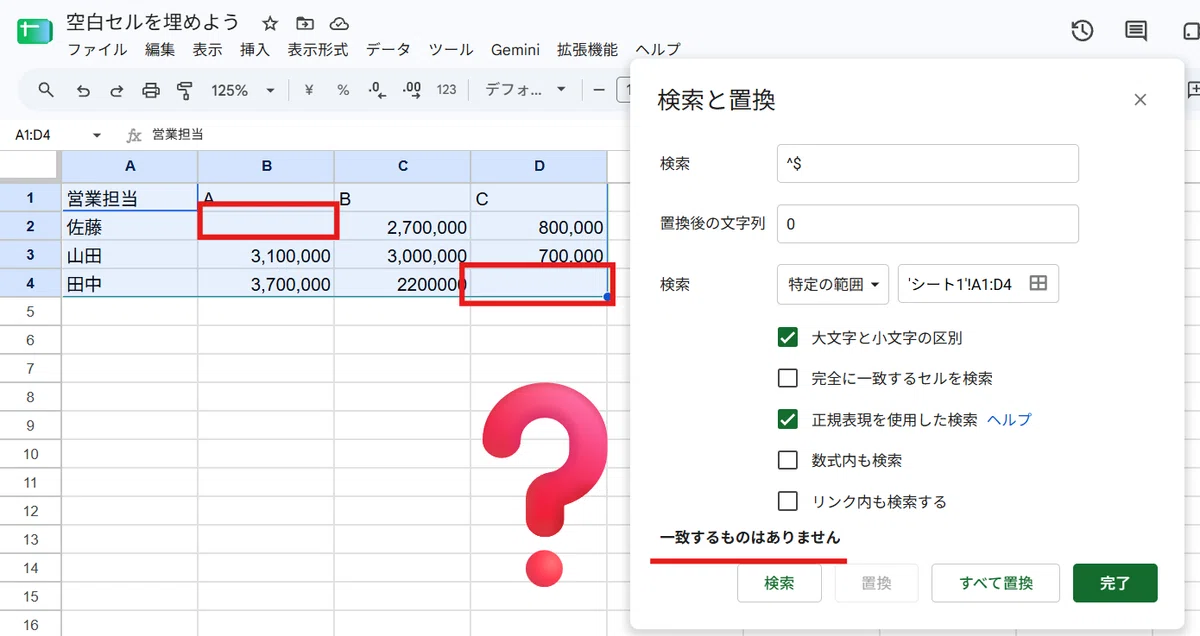Open the 拡張機能 menu
Screen dimensions: 1200x636
coord(587,49)
